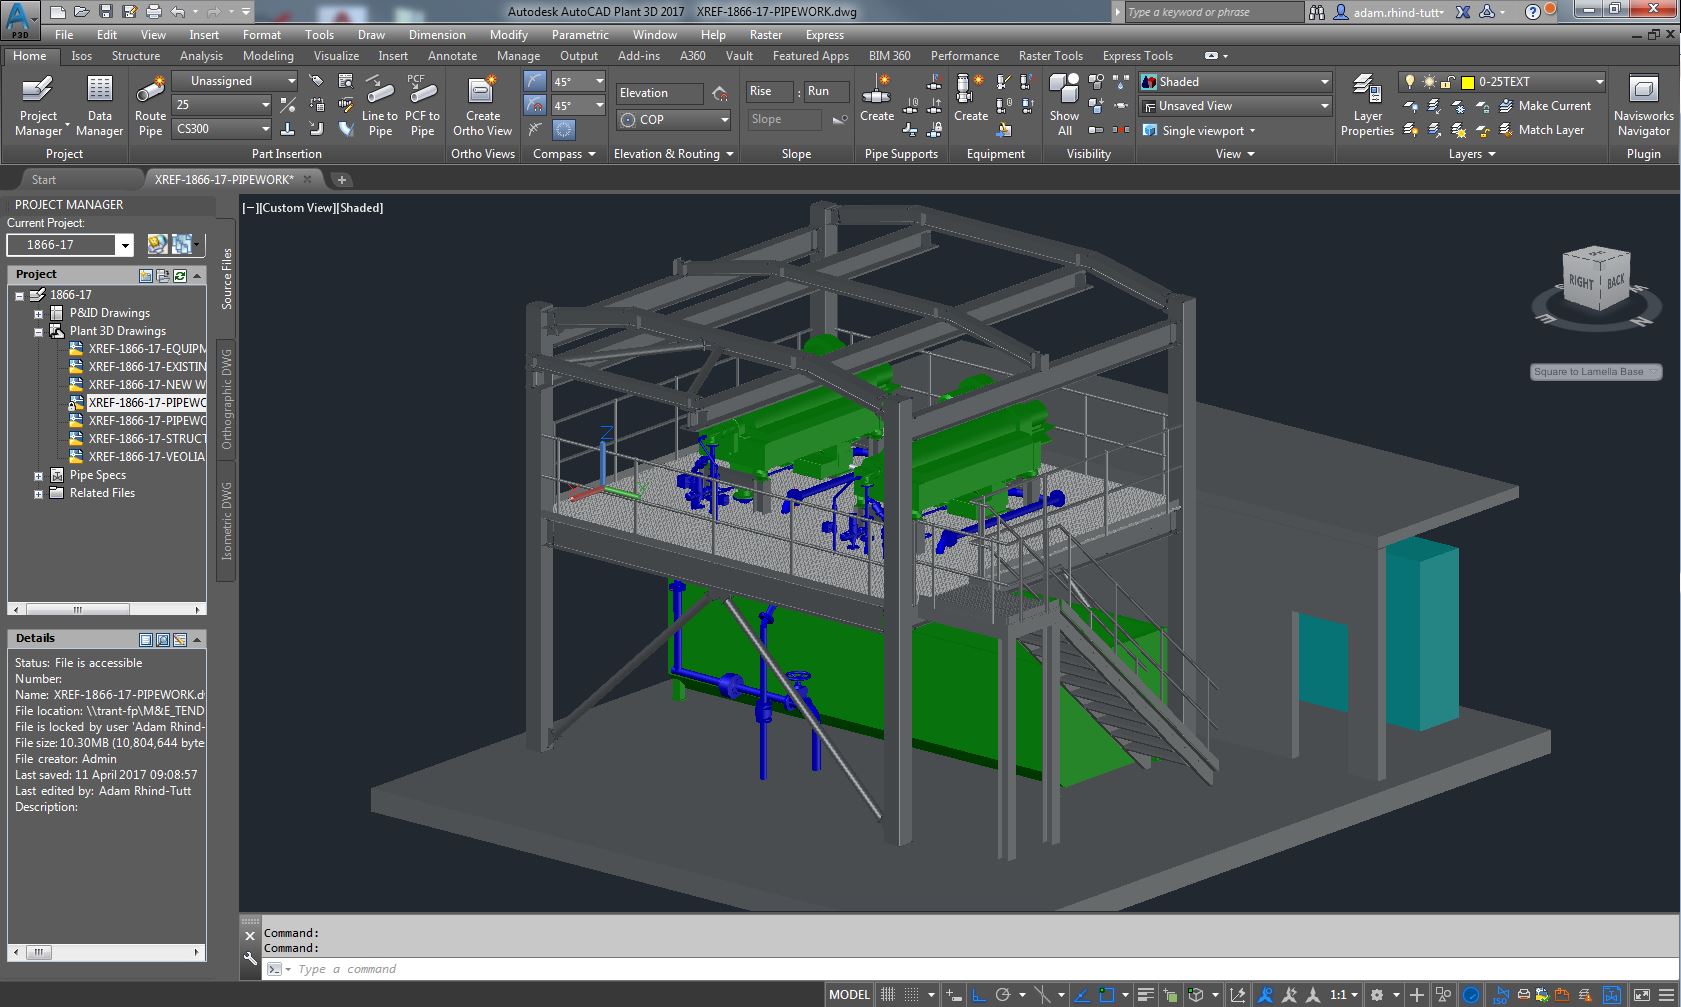The height and width of the screenshot is (1007, 1681).
Task: Start the Route Pipe tool
Action: click(150, 106)
